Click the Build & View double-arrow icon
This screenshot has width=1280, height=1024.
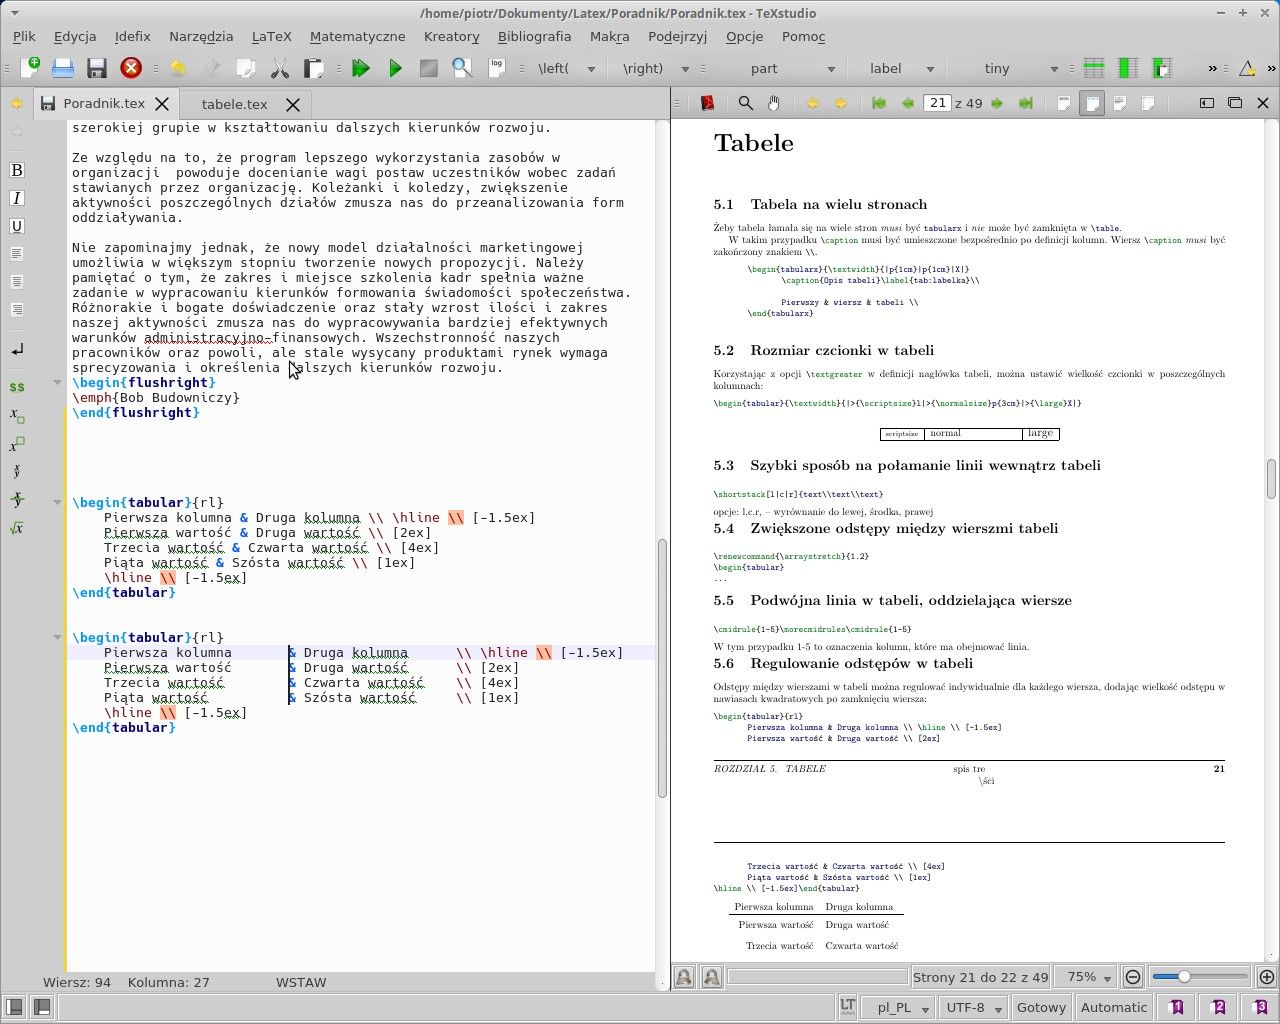click(361, 68)
